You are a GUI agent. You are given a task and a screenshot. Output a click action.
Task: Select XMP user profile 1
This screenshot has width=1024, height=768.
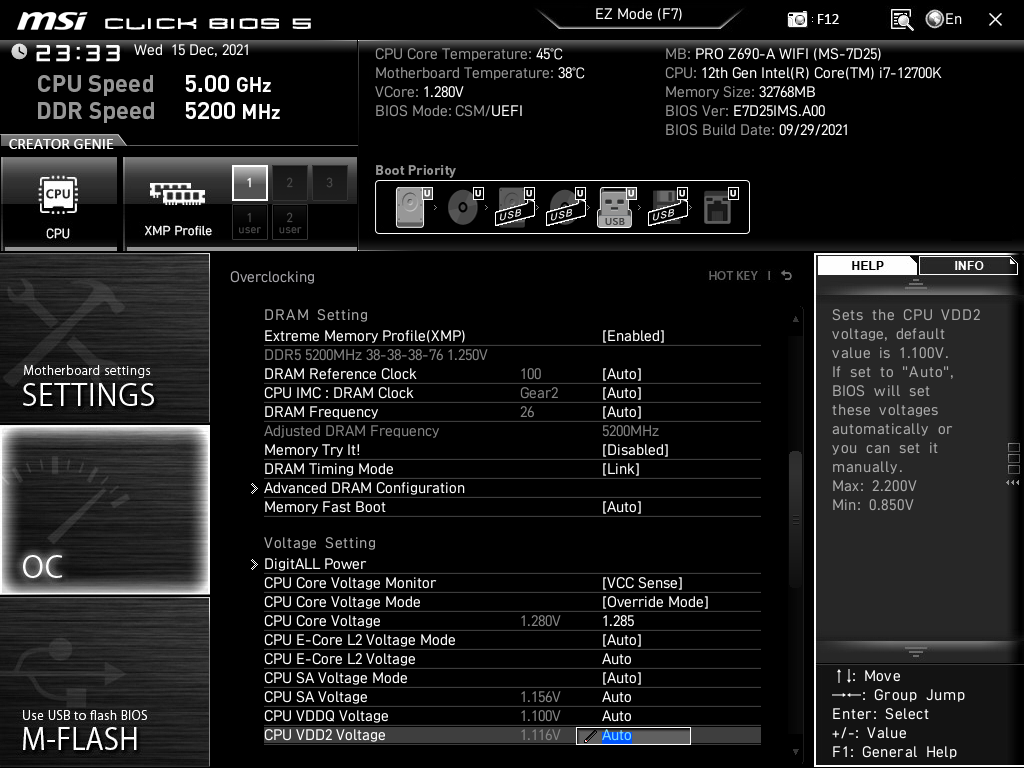point(249,223)
